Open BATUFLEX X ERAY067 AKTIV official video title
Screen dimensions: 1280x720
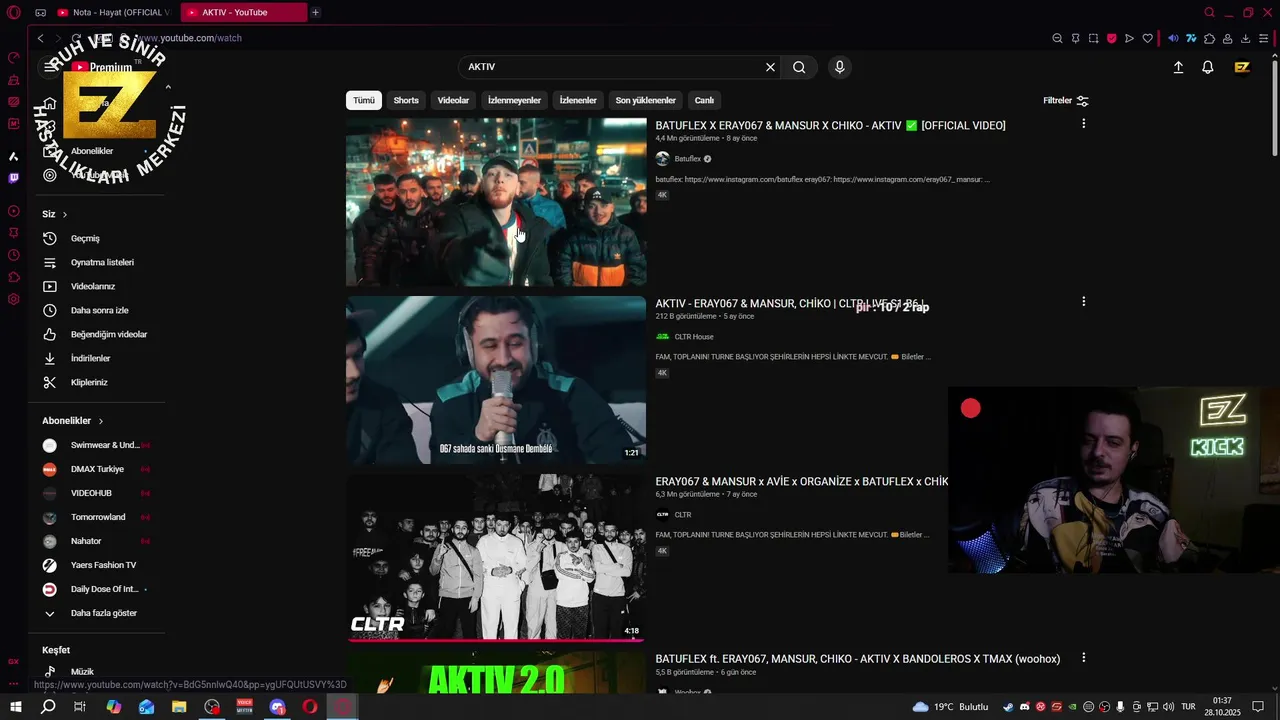[x=830, y=125]
